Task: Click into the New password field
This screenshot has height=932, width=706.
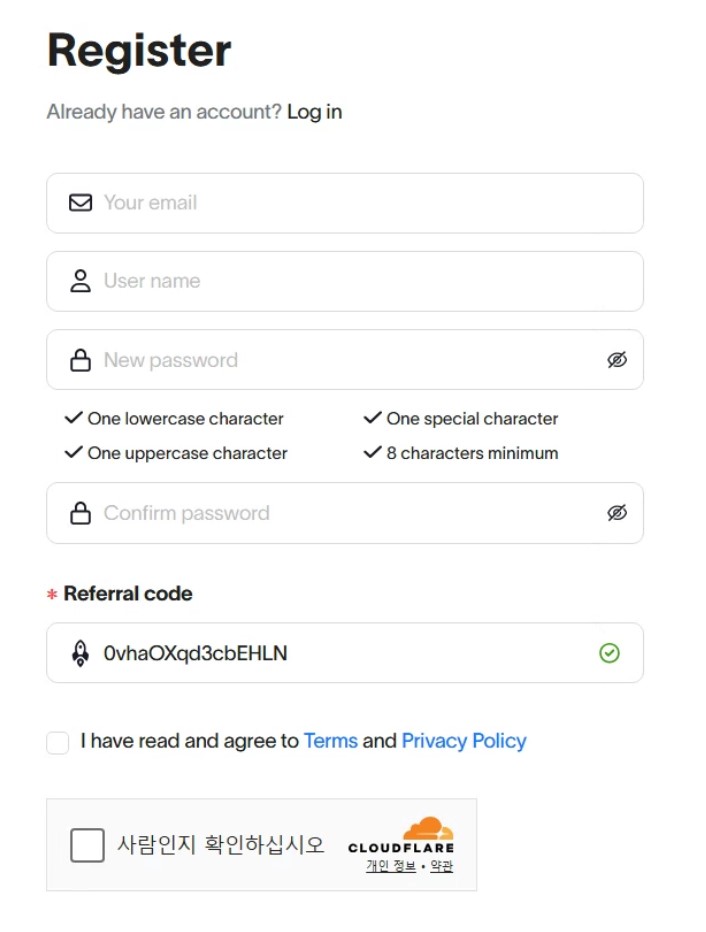Action: [x=340, y=360]
